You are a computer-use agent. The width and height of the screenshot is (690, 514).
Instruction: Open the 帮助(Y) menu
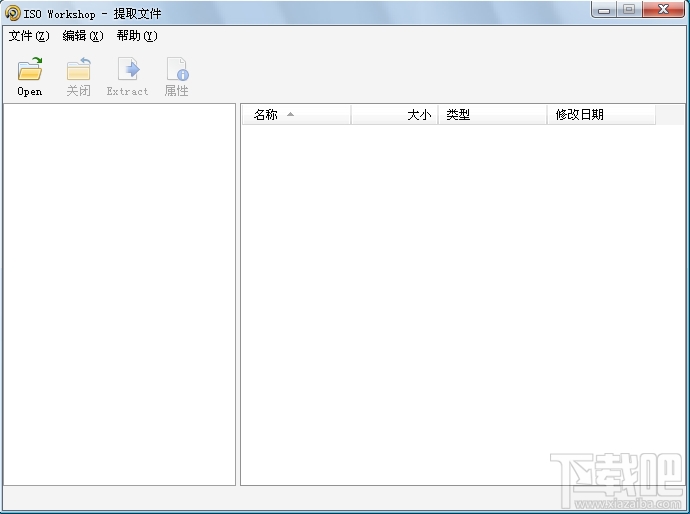(x=137, y=36)
